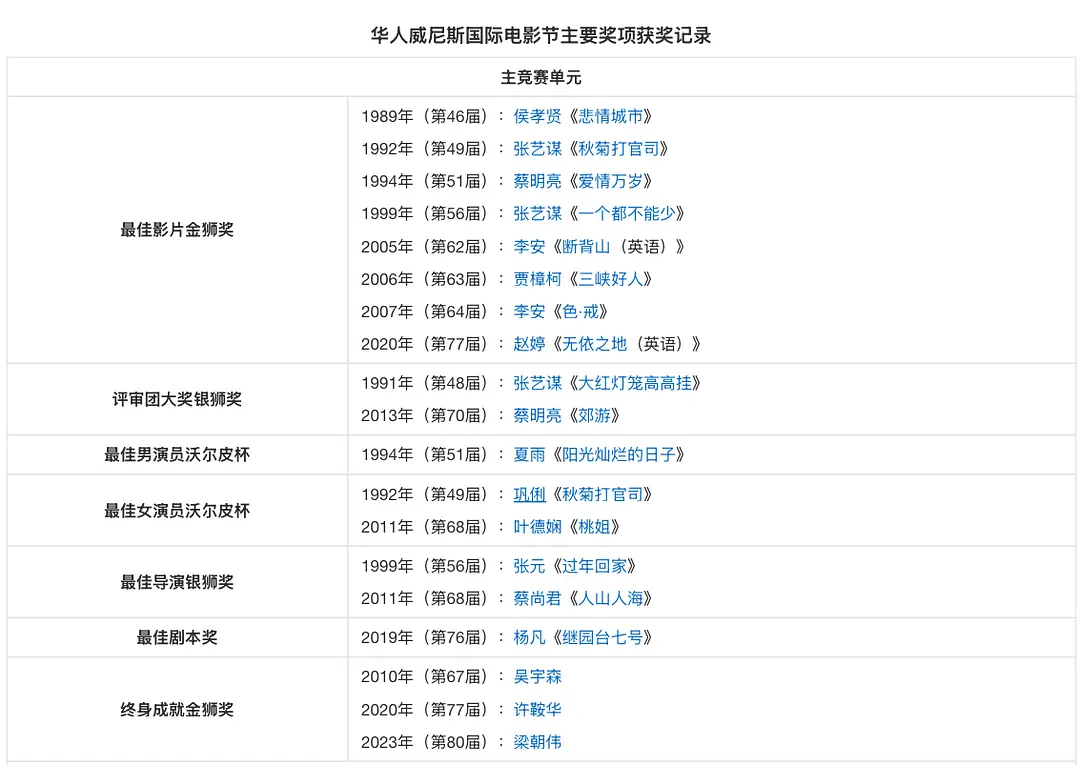Image resolution: width=1080 pixels, height=765 pixels.
Task: Open the film link 《一个都不能少》
Action: click(x=627, y=213)
